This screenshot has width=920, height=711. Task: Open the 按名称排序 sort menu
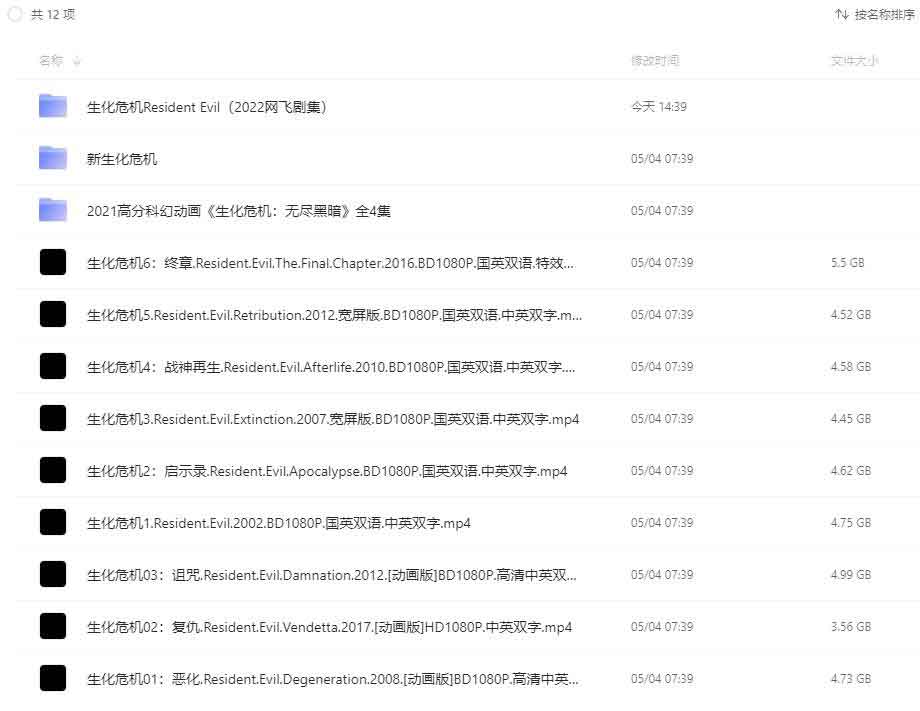click(874, 15)
